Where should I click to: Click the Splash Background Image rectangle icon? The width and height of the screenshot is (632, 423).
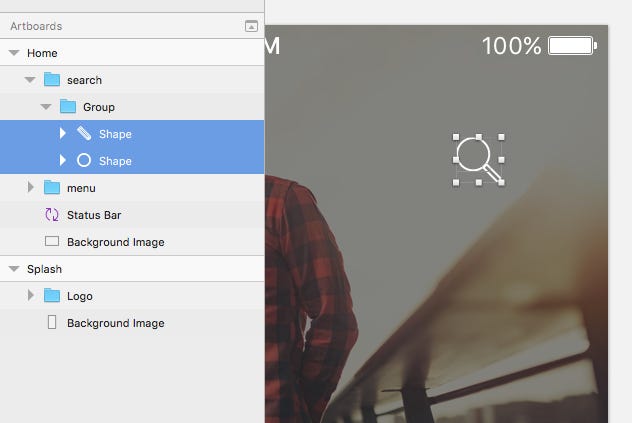coord(52,323)
